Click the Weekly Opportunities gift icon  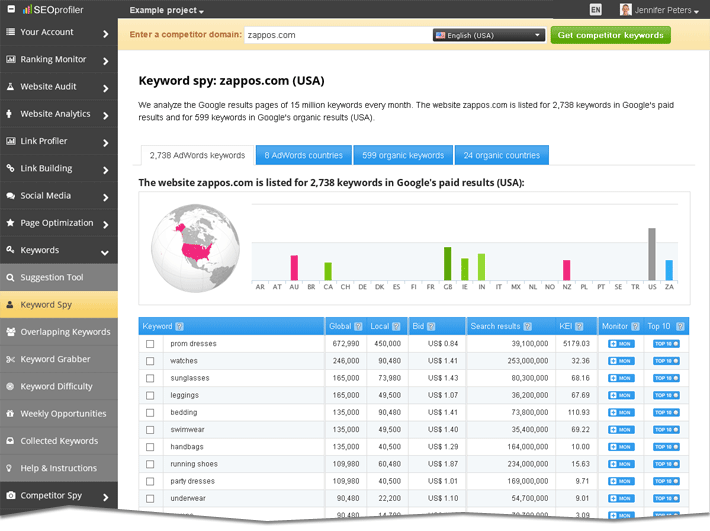[x=10, y=413]
